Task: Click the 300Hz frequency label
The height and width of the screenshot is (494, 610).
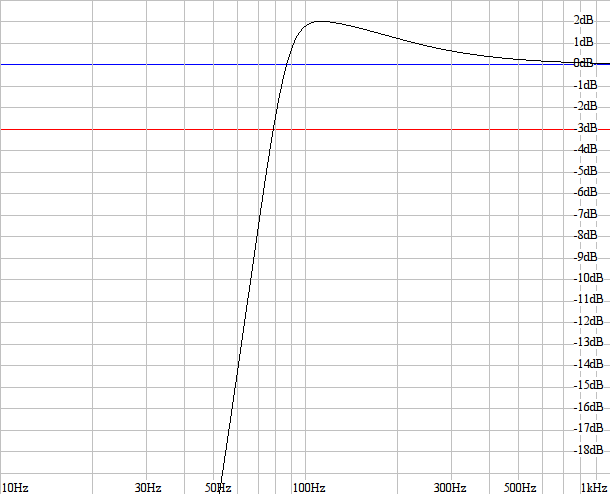Action: coord(450,488)
